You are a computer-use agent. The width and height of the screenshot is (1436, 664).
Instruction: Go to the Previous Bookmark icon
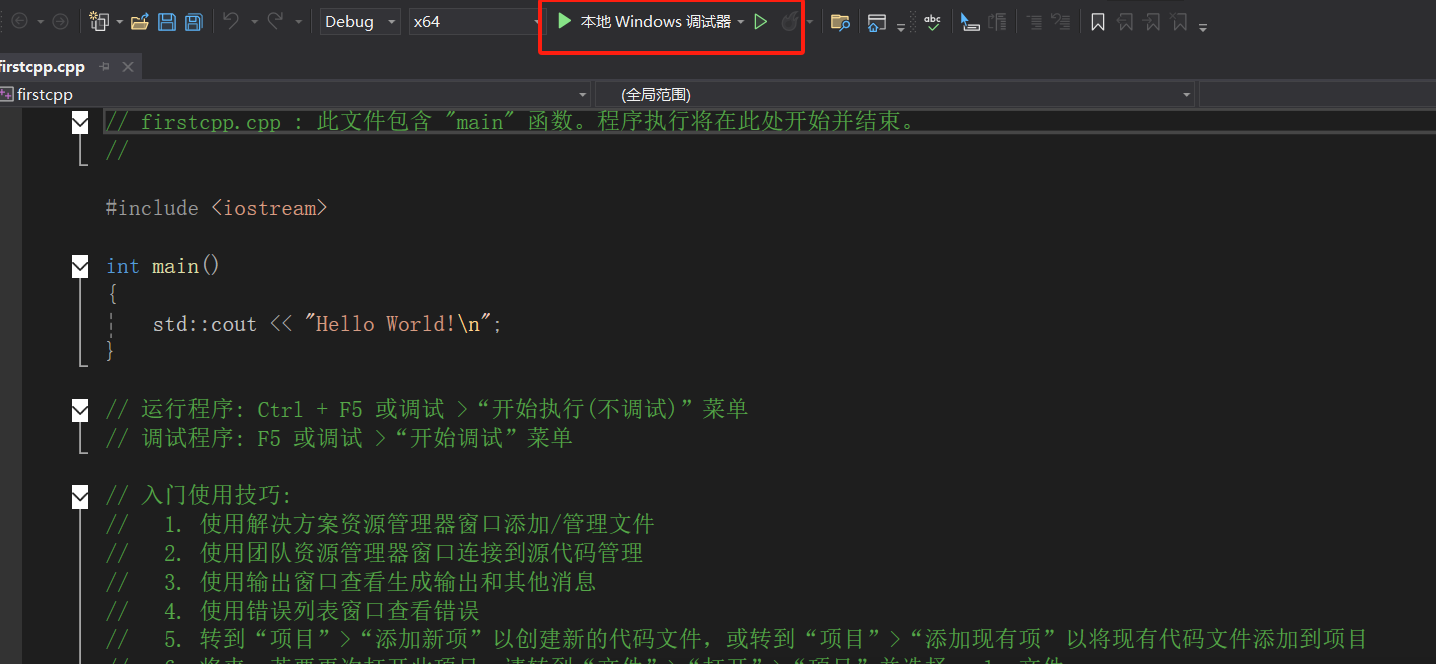(1125, 22)
